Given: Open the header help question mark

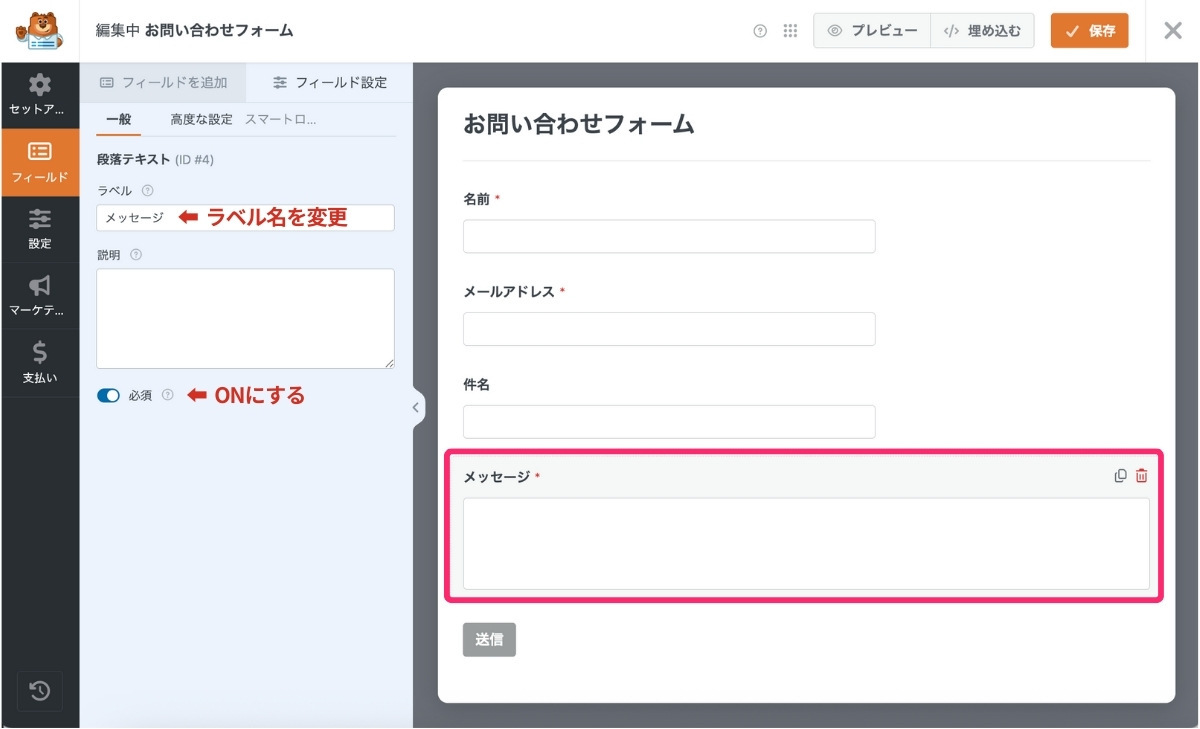Looking at the screenshot, I should 761,29.
